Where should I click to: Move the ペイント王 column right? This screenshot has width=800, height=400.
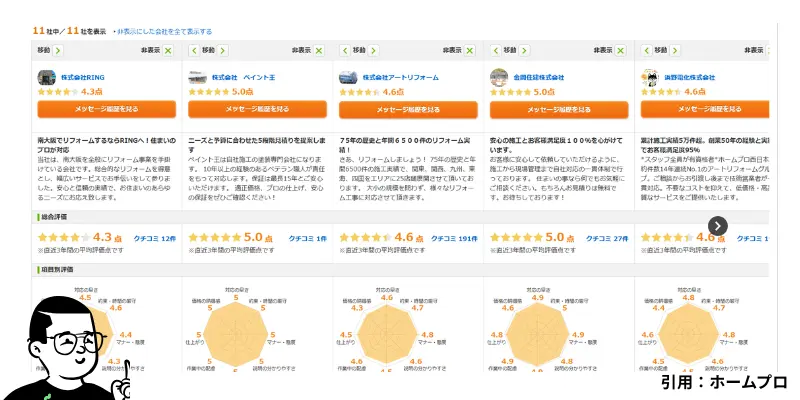click(x=222, y=51)
